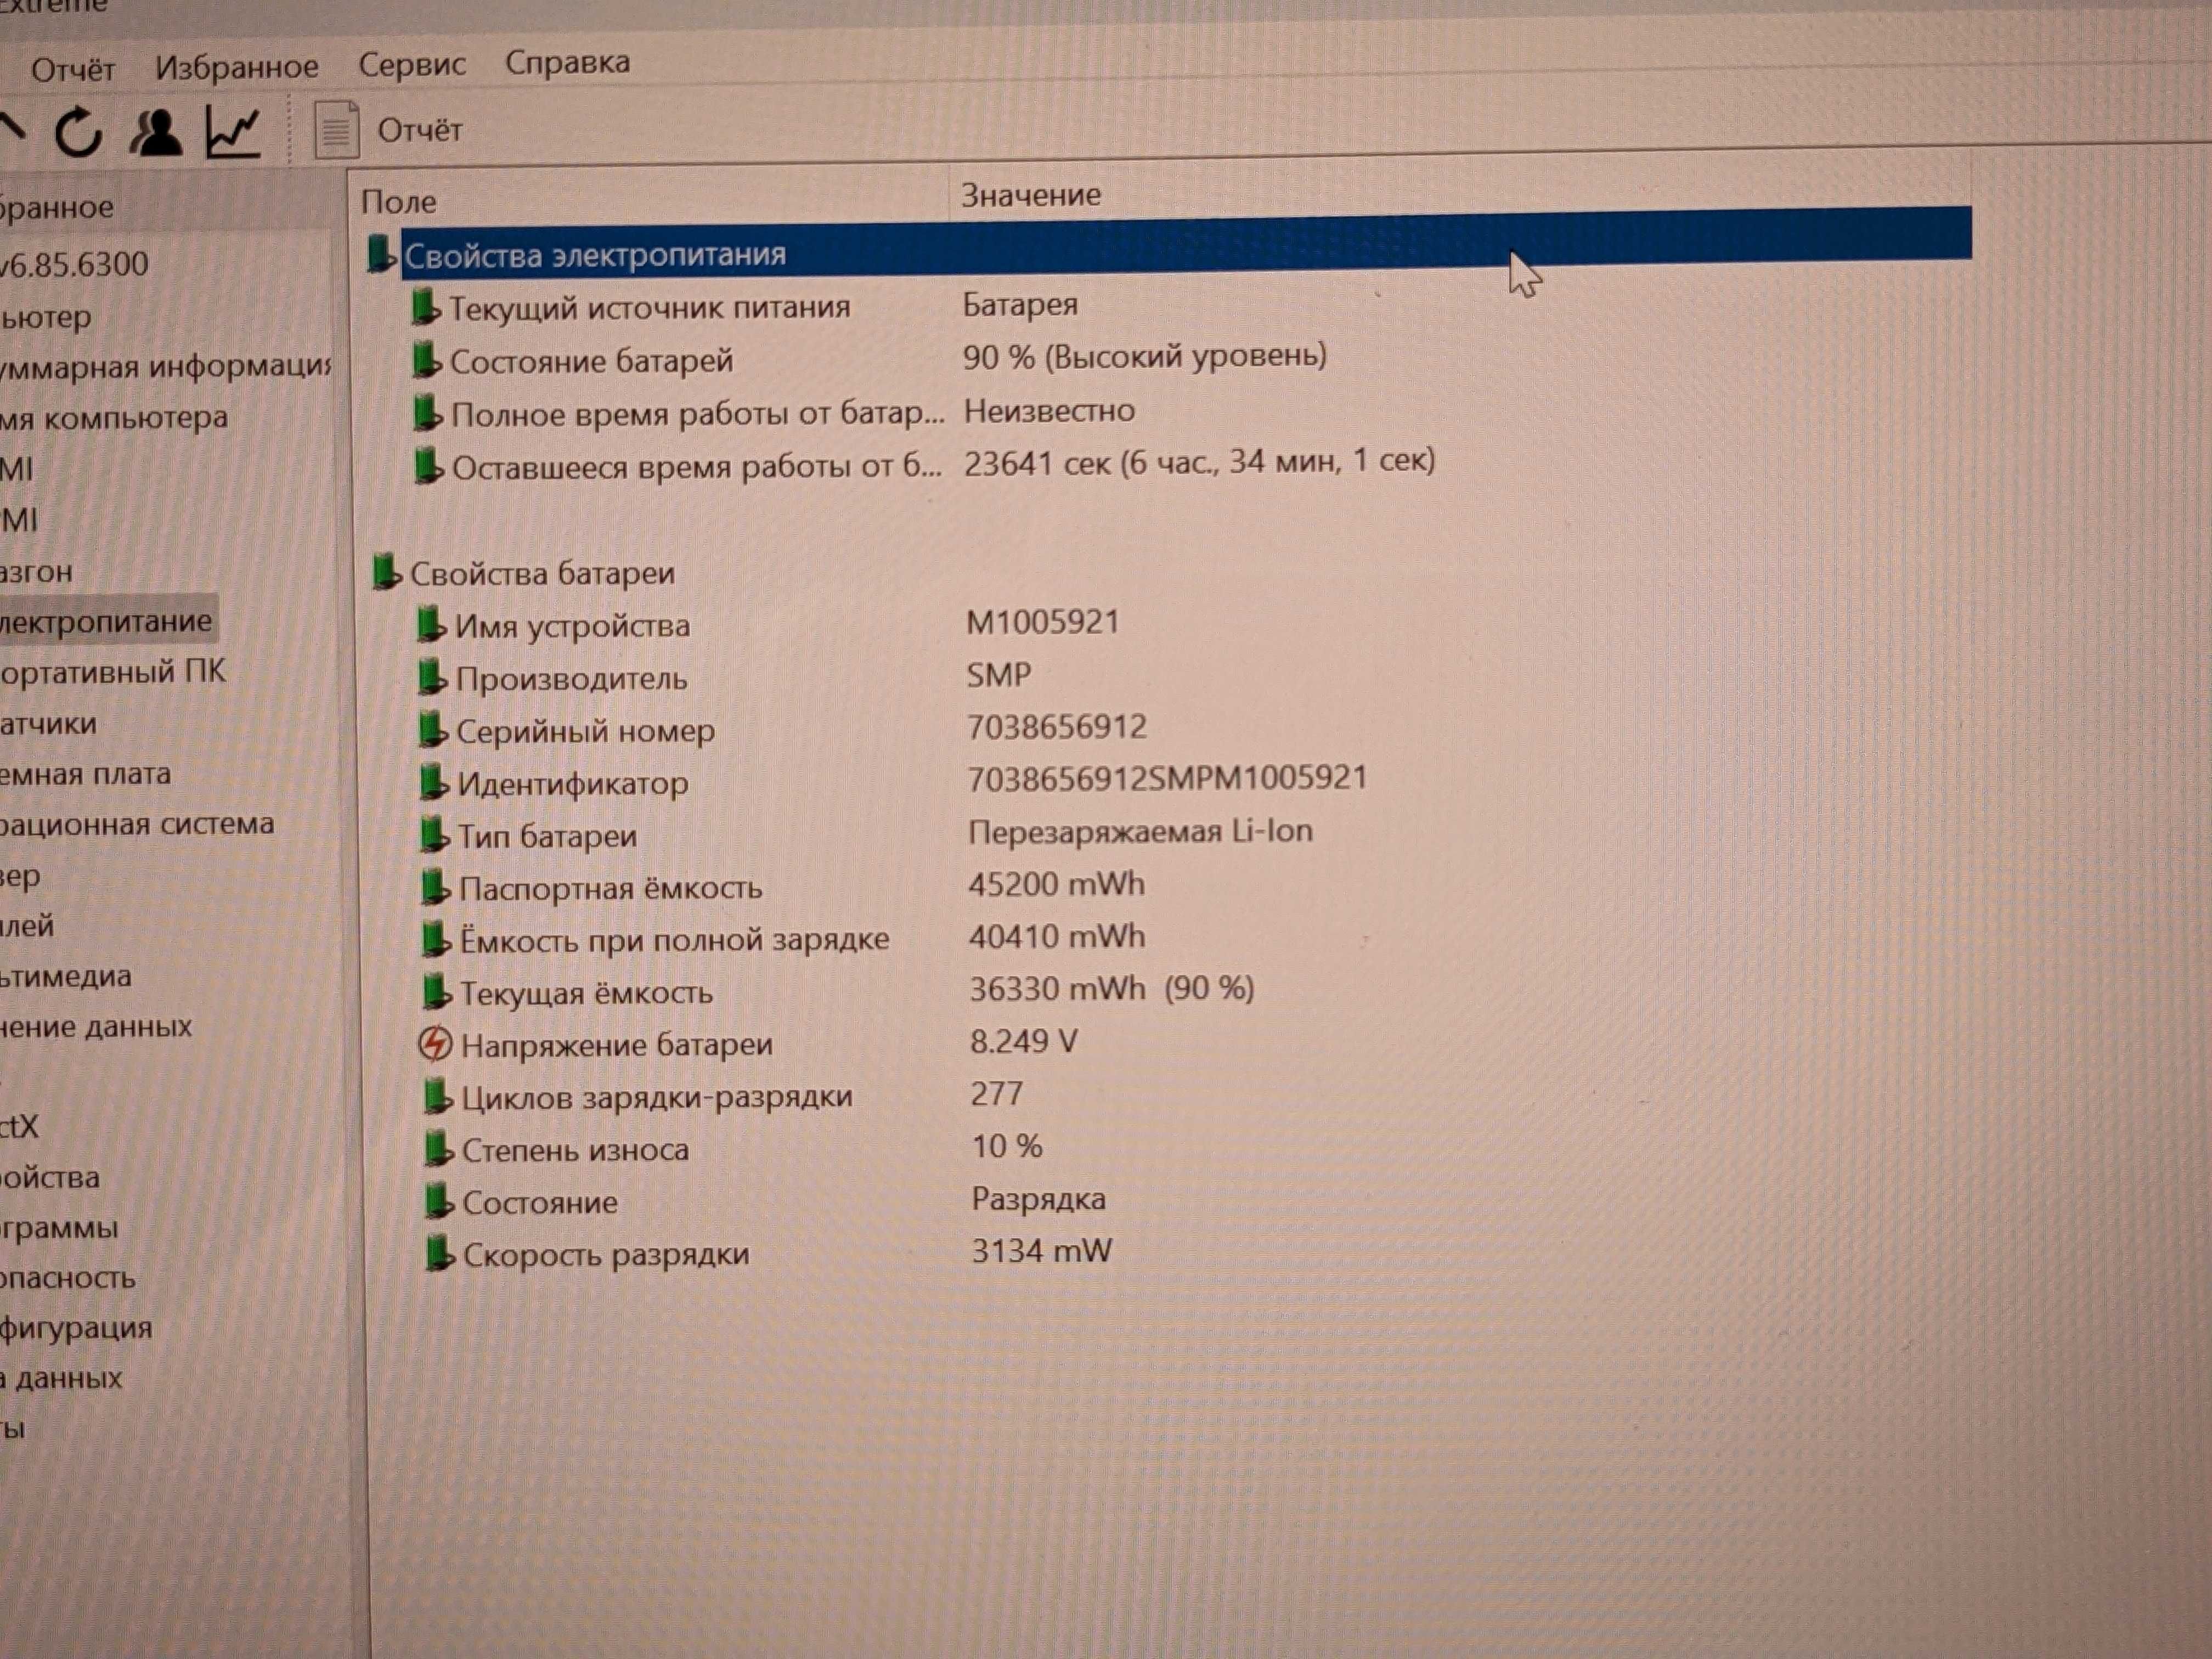
Task: Click the device name value M1005921
Action: [1043, 622]
